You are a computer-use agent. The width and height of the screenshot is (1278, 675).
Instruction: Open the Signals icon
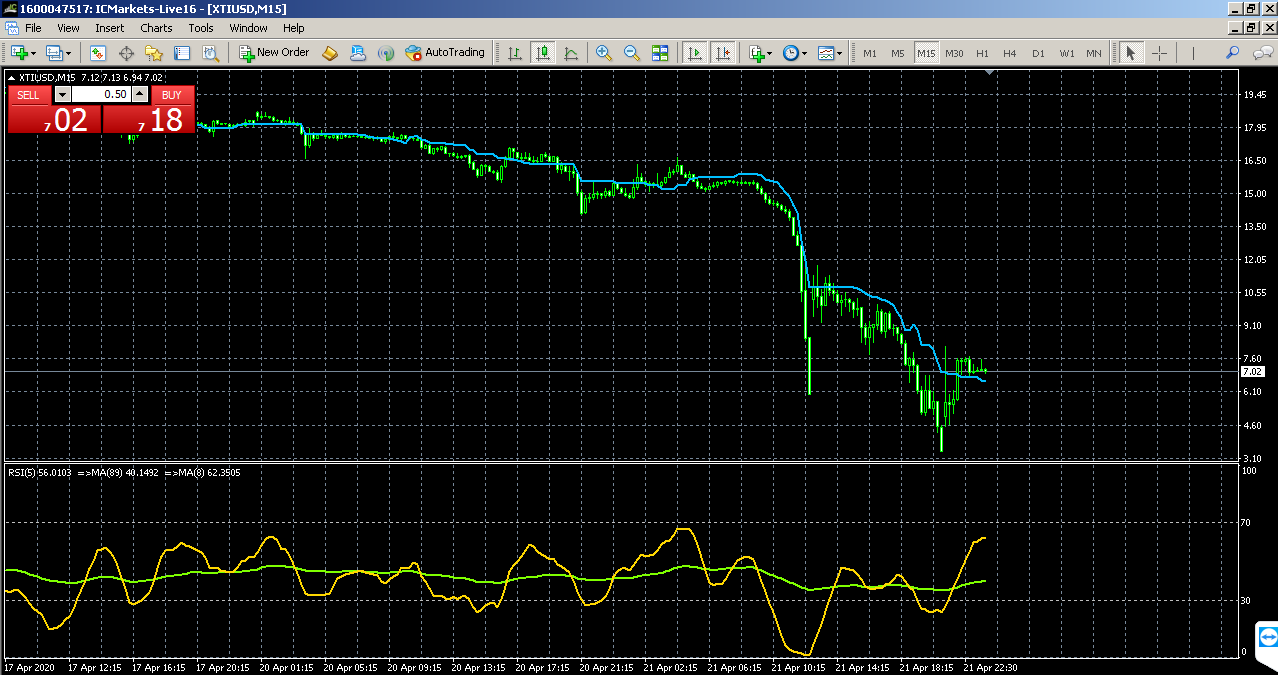tap(386, 53)
